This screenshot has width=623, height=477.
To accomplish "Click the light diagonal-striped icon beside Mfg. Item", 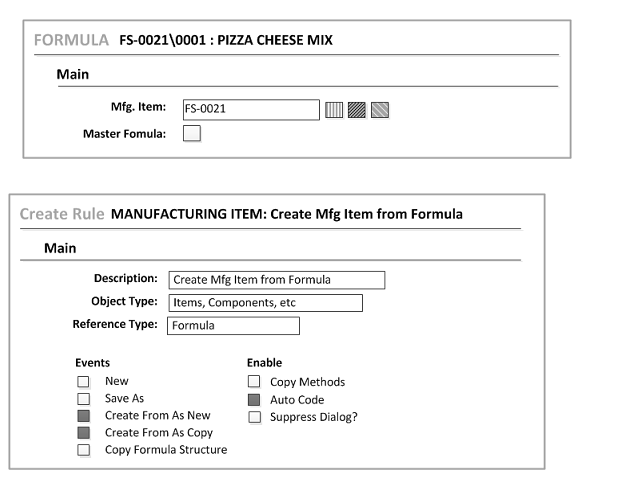I will click(x=379, y=108).
